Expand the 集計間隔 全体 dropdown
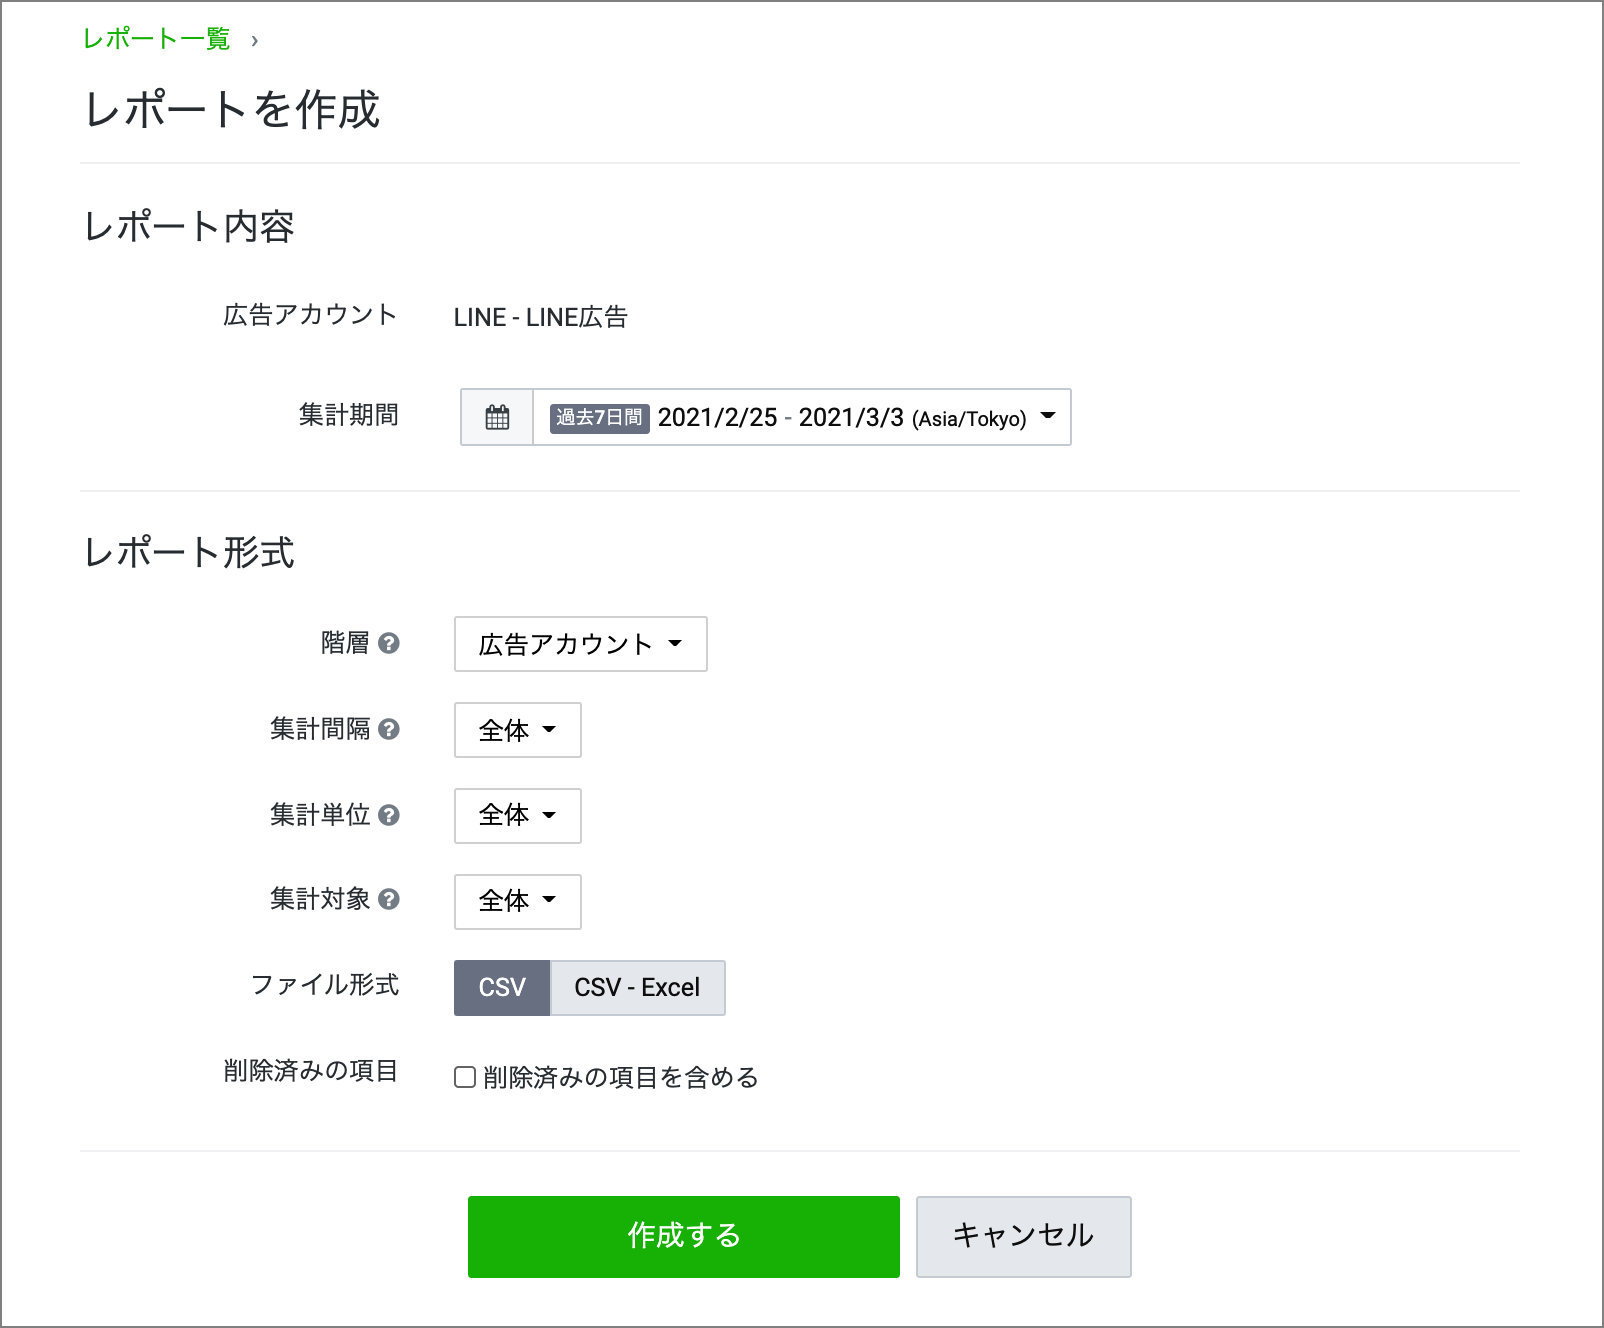Image resolution: width=1604 pixels, height=1328 pixels. 517,730
